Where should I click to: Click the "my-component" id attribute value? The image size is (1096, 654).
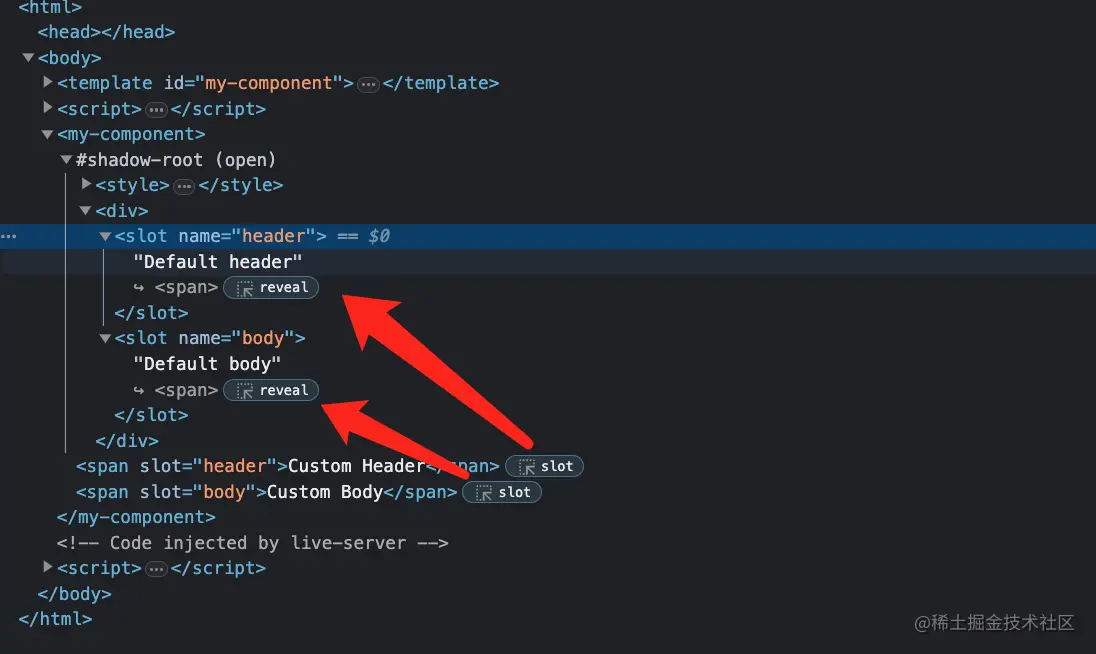pyautogui.click(x=268, y=83)
